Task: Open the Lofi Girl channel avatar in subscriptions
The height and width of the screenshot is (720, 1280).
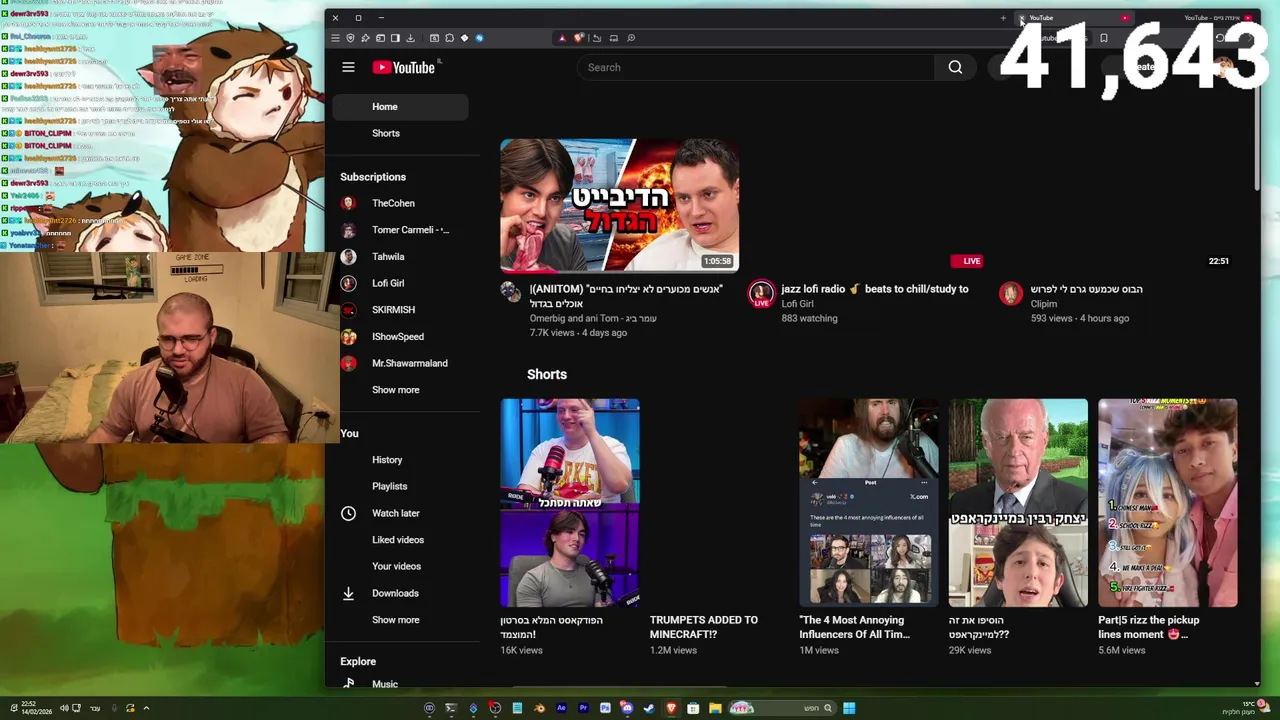Action: click(348, 283)
